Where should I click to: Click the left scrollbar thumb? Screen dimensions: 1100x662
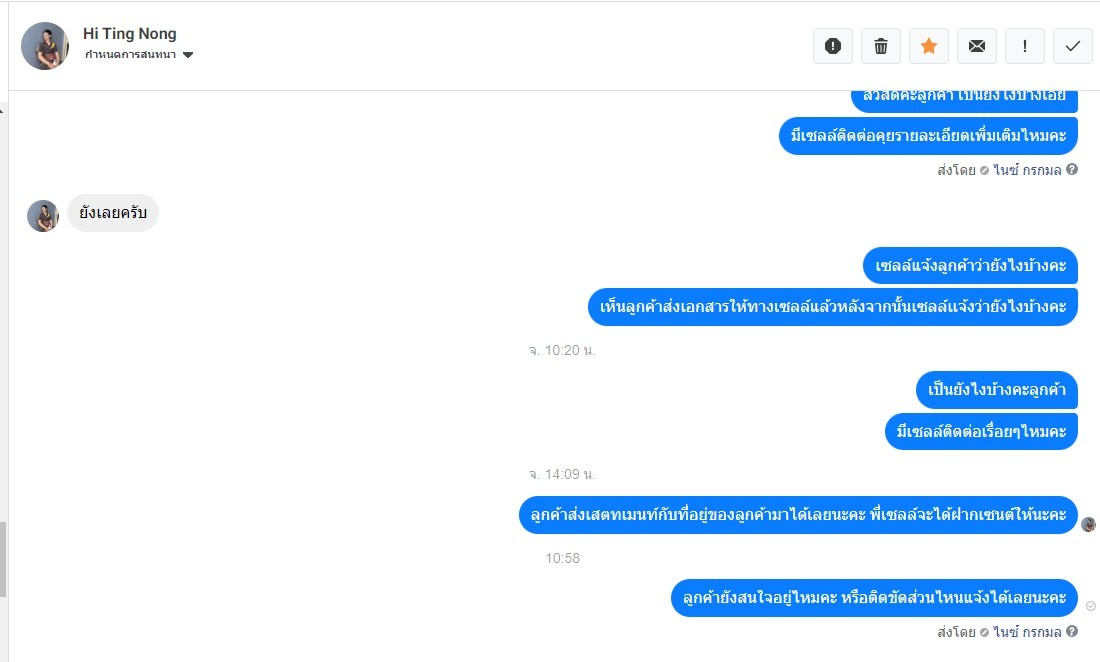click(3, 559)
